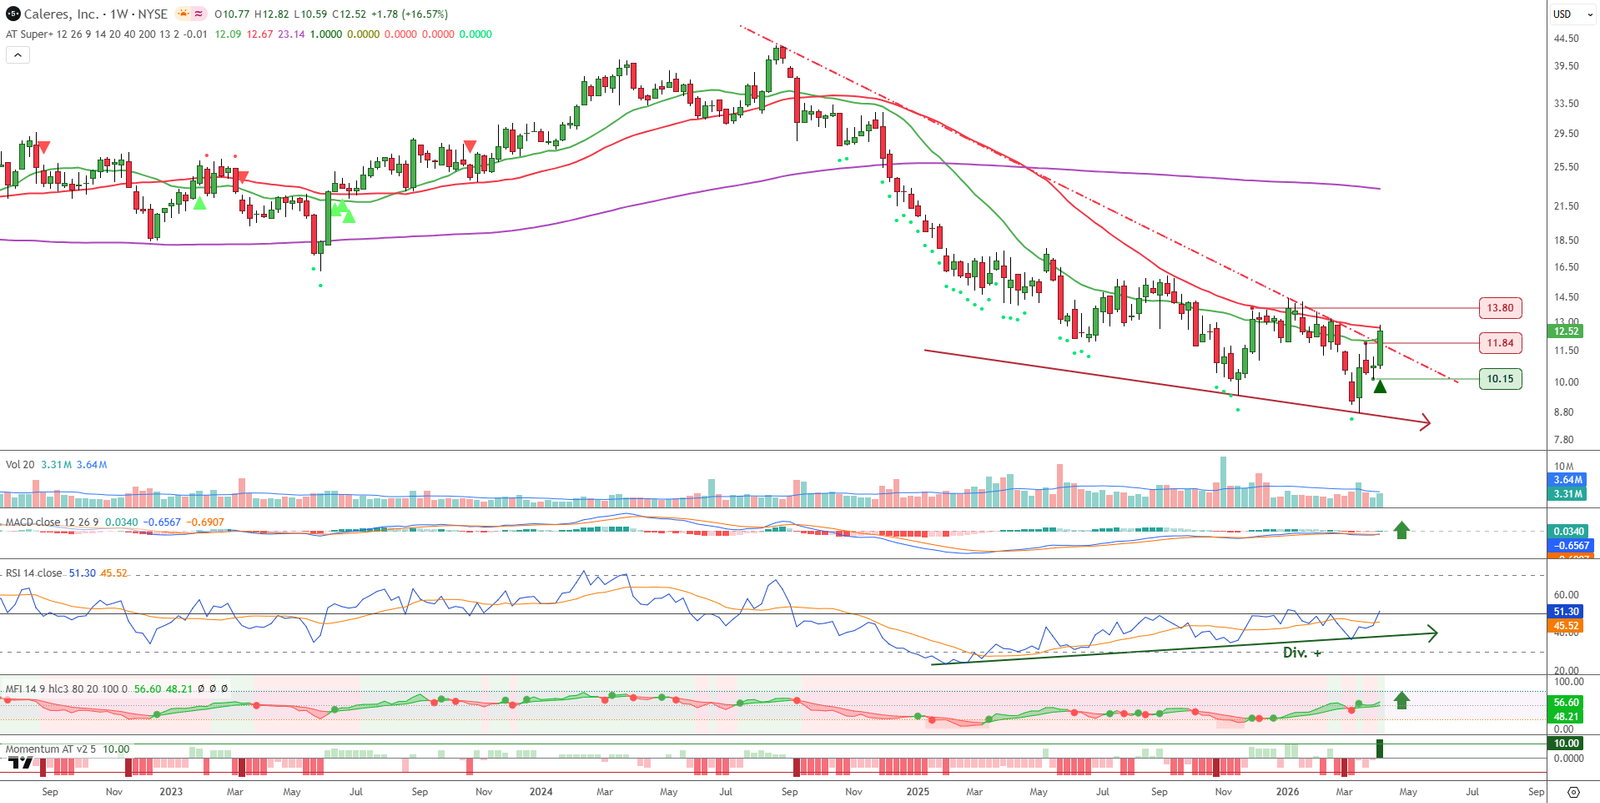Click the green arrow on MFI pane

(1401, 700)
